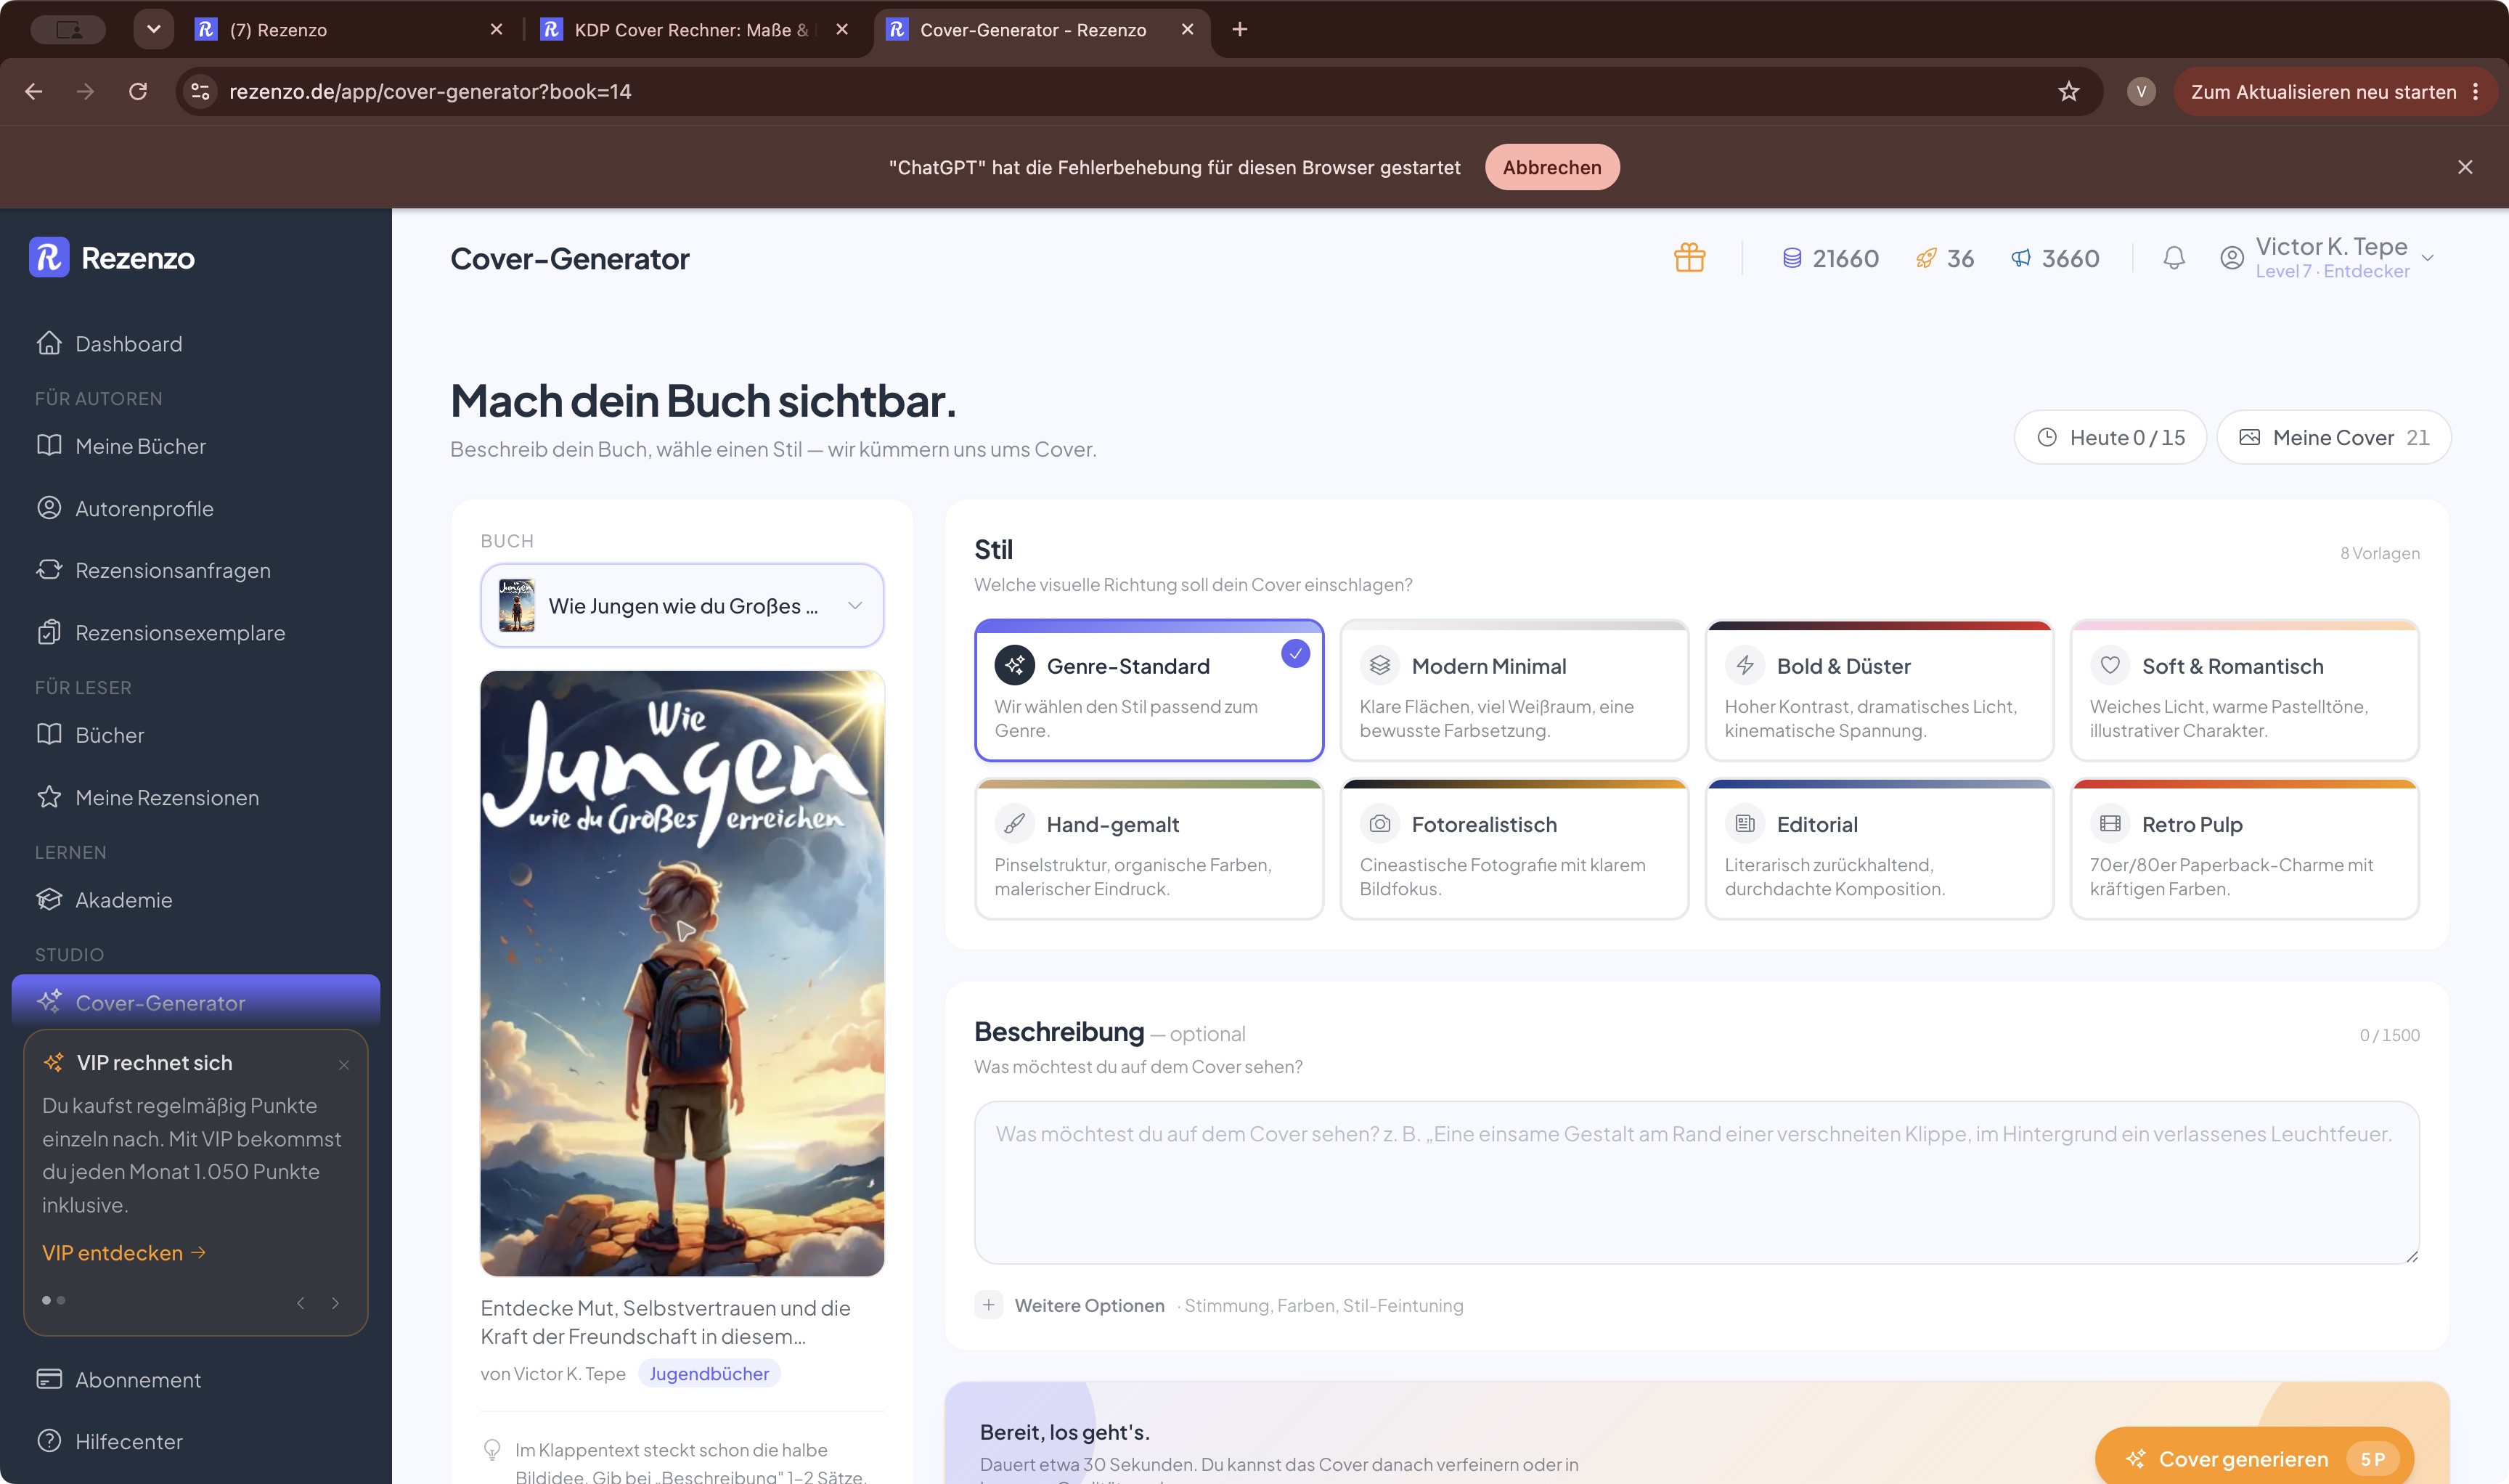Image resolution: width=2509 pixels, height=1484 pixels.
Task: Click into the Beschreibung text area
Action: click(1696, 1183)
